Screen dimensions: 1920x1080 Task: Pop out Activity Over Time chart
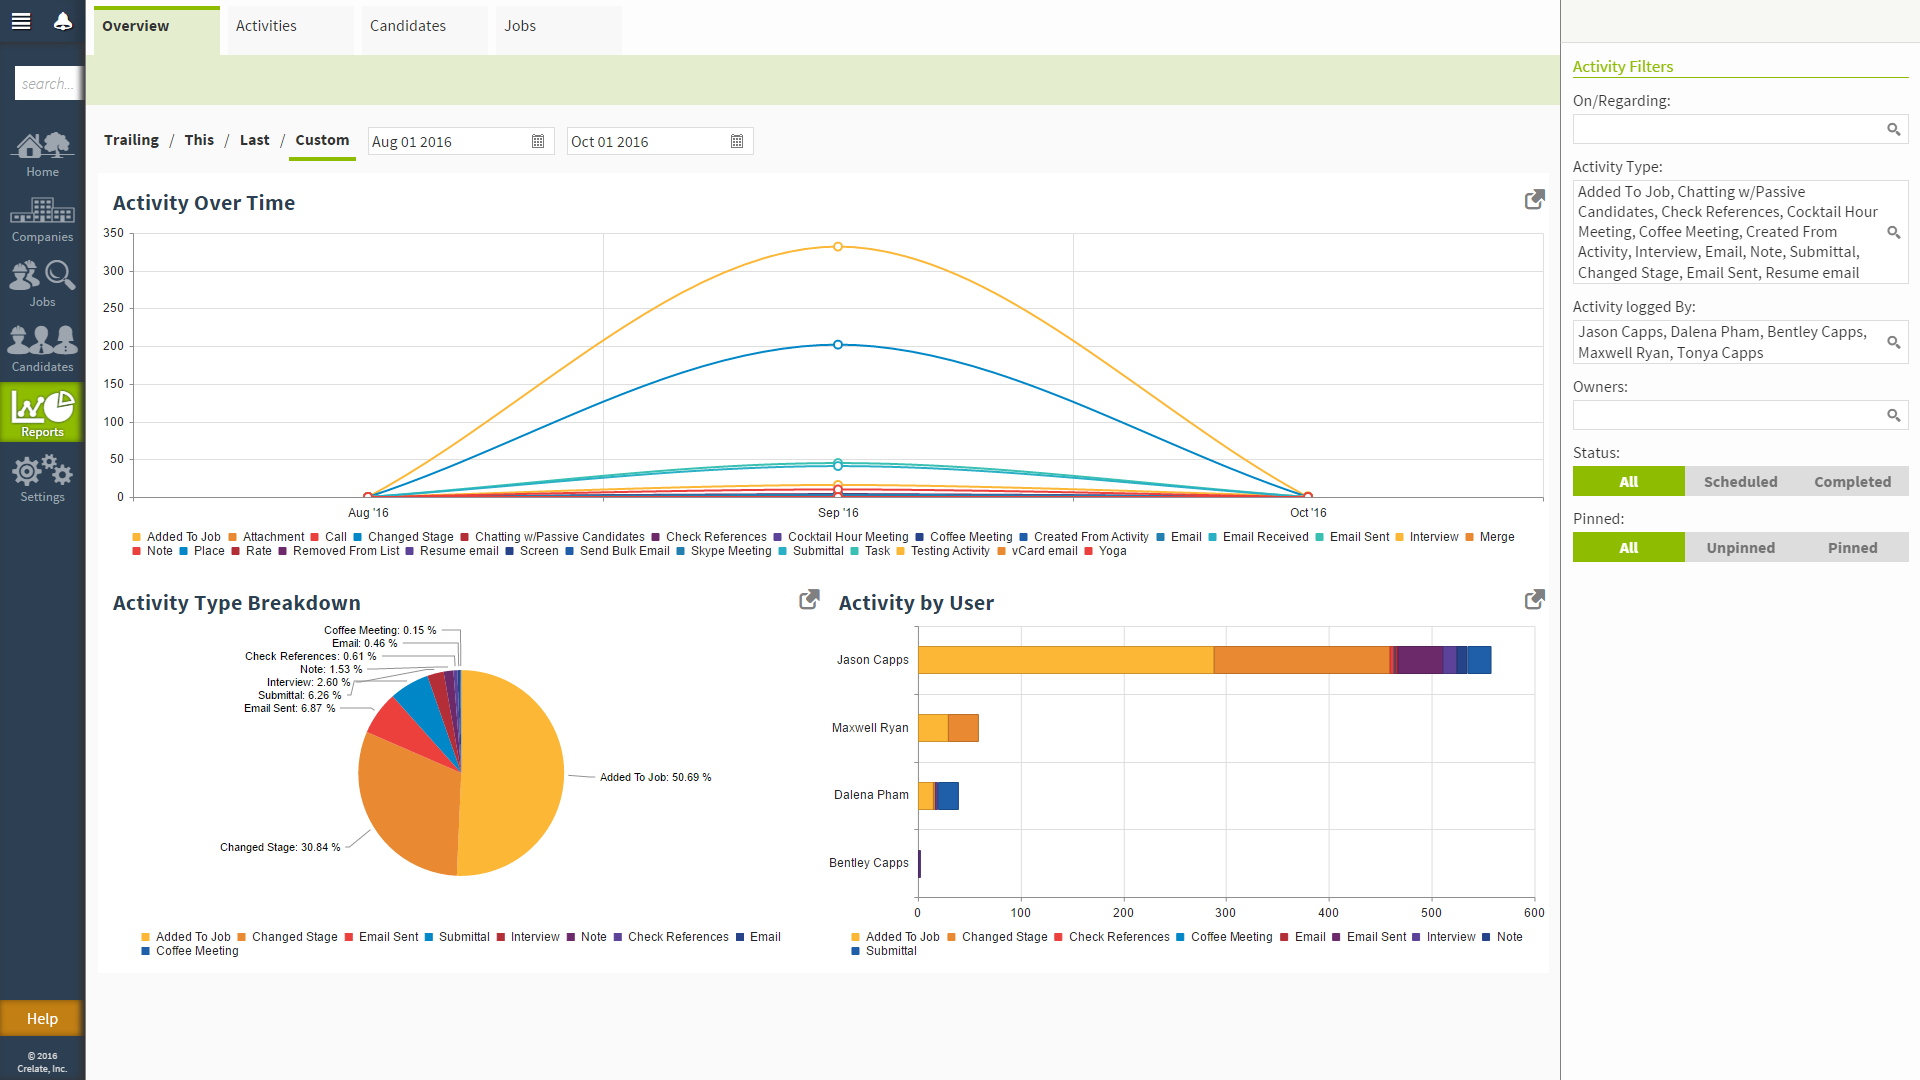pyautogui.click(x=1534, y=200)
